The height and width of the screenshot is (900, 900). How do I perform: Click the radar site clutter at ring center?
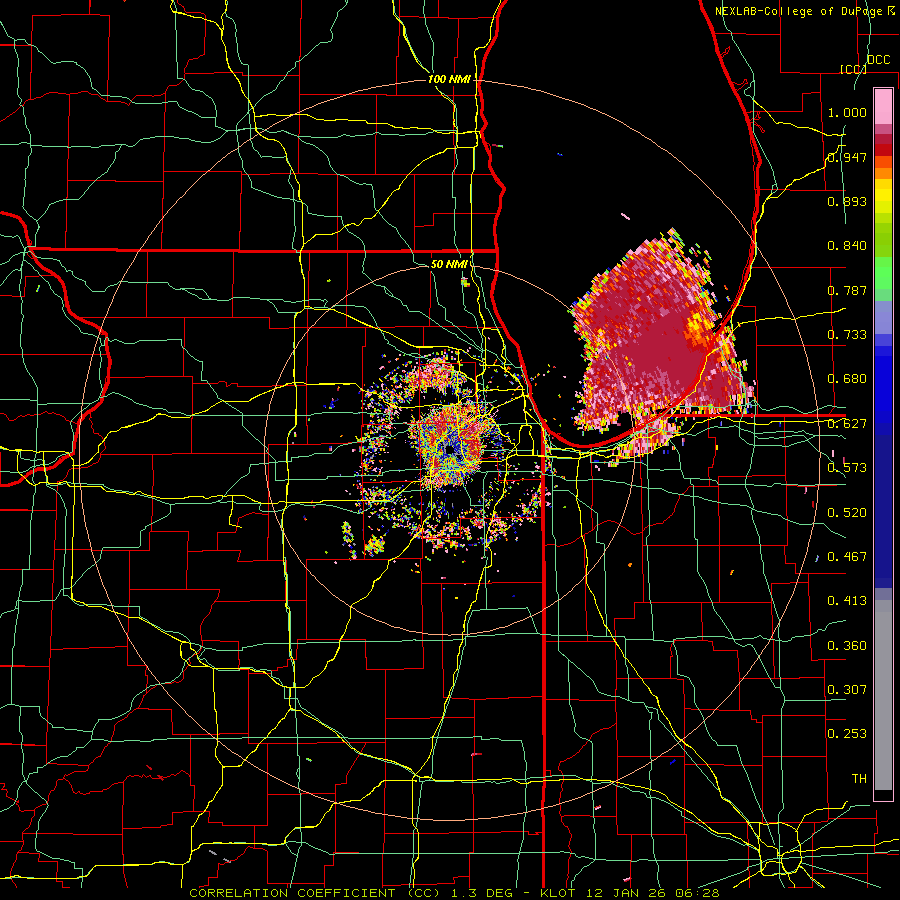(x=452, y=448)
